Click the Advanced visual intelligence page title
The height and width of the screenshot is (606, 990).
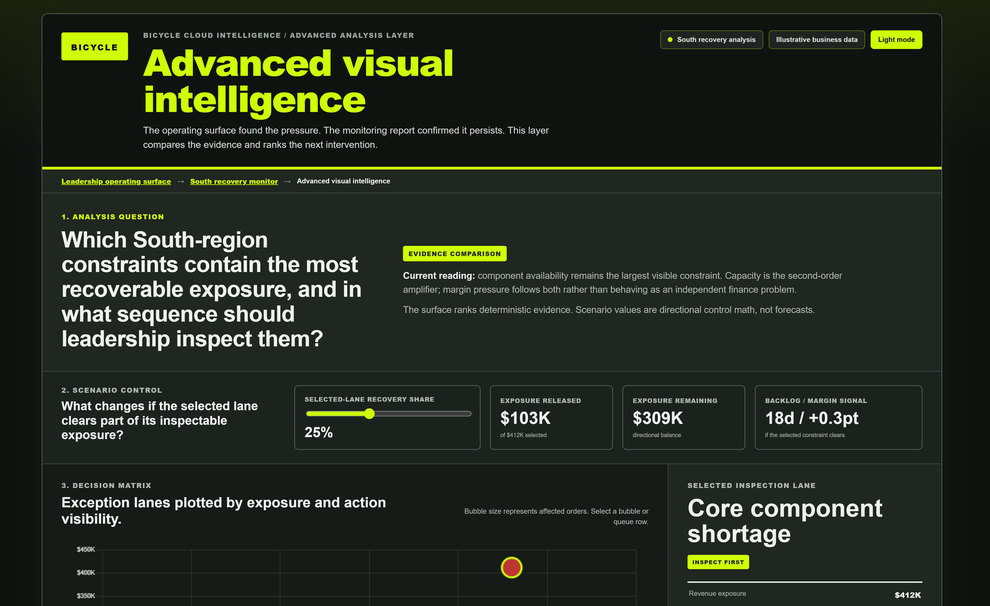tap(298, 81)
